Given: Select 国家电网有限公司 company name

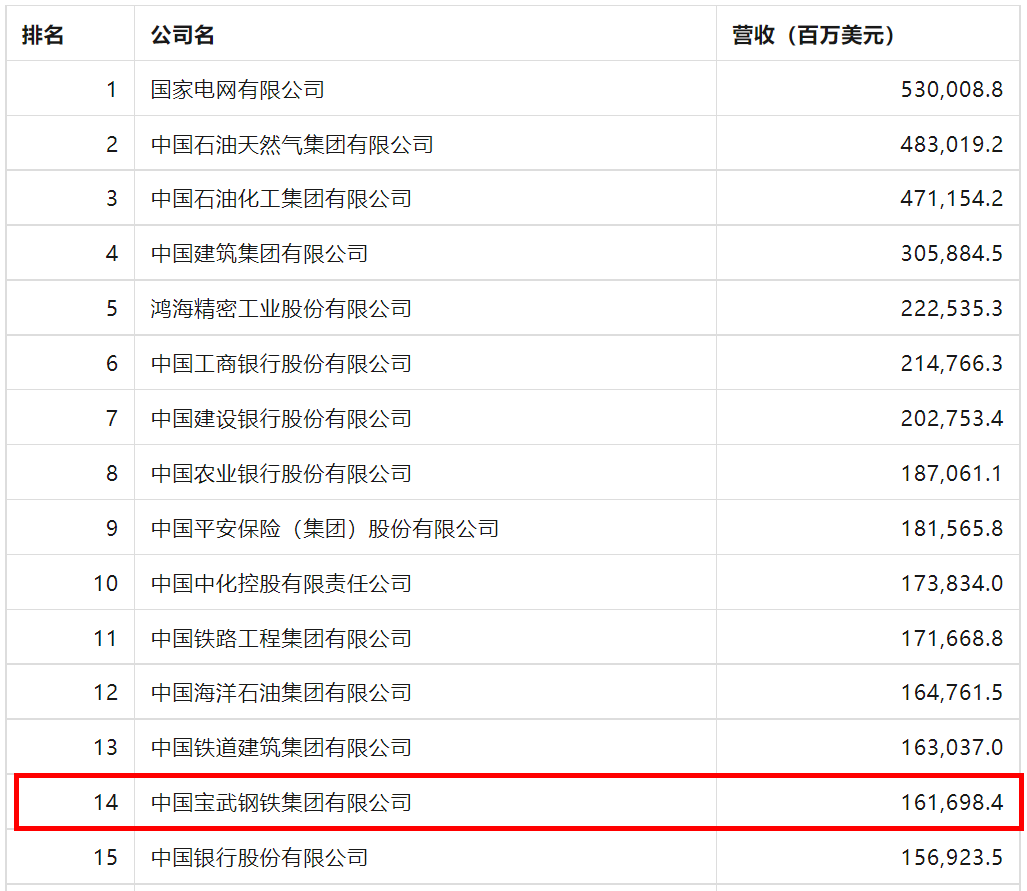Looking at the screenshot, I should (x=238, y=90).
